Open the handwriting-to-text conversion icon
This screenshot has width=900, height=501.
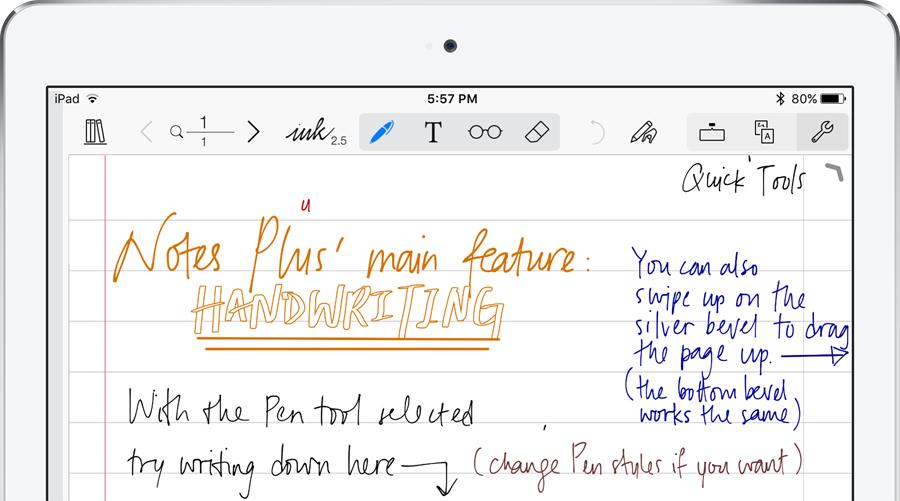[x=765, y=132]
